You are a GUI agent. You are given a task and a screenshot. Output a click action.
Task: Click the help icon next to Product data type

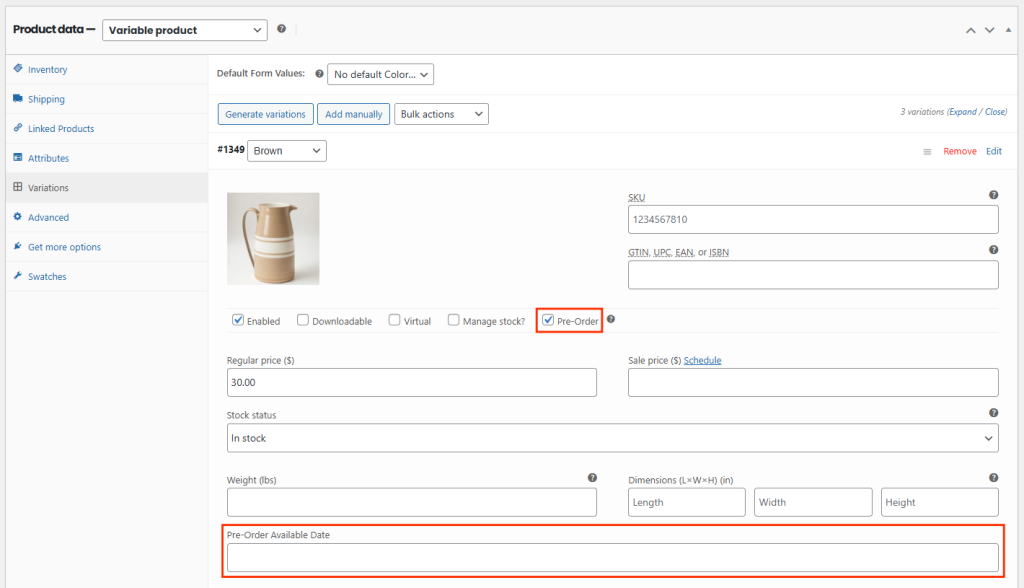coord(282,29)
